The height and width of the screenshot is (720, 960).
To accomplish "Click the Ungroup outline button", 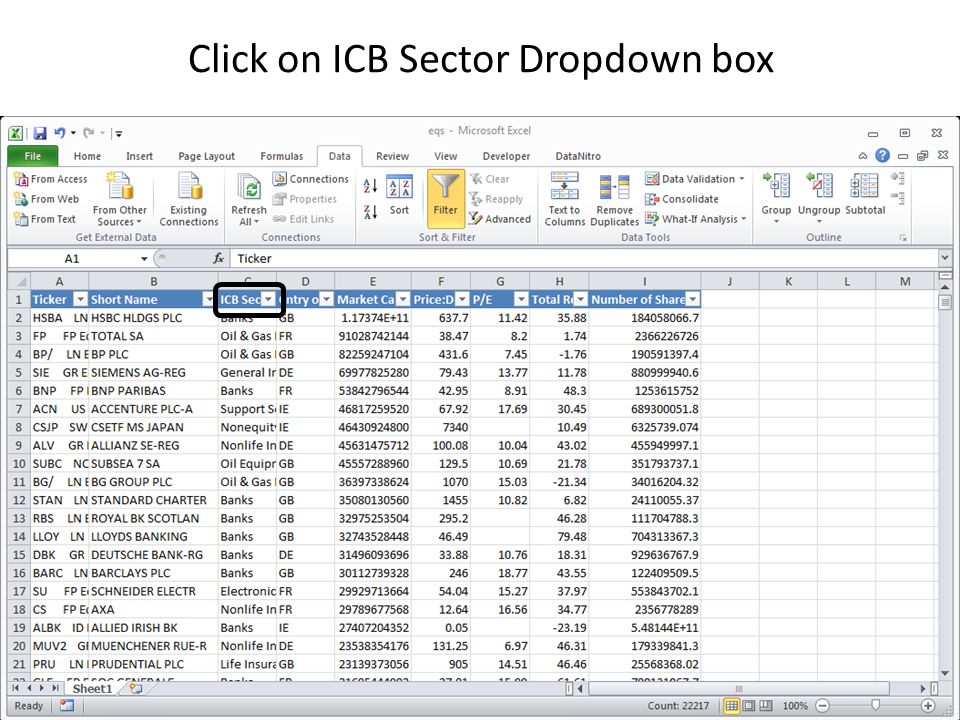I will tap(819, 197).
